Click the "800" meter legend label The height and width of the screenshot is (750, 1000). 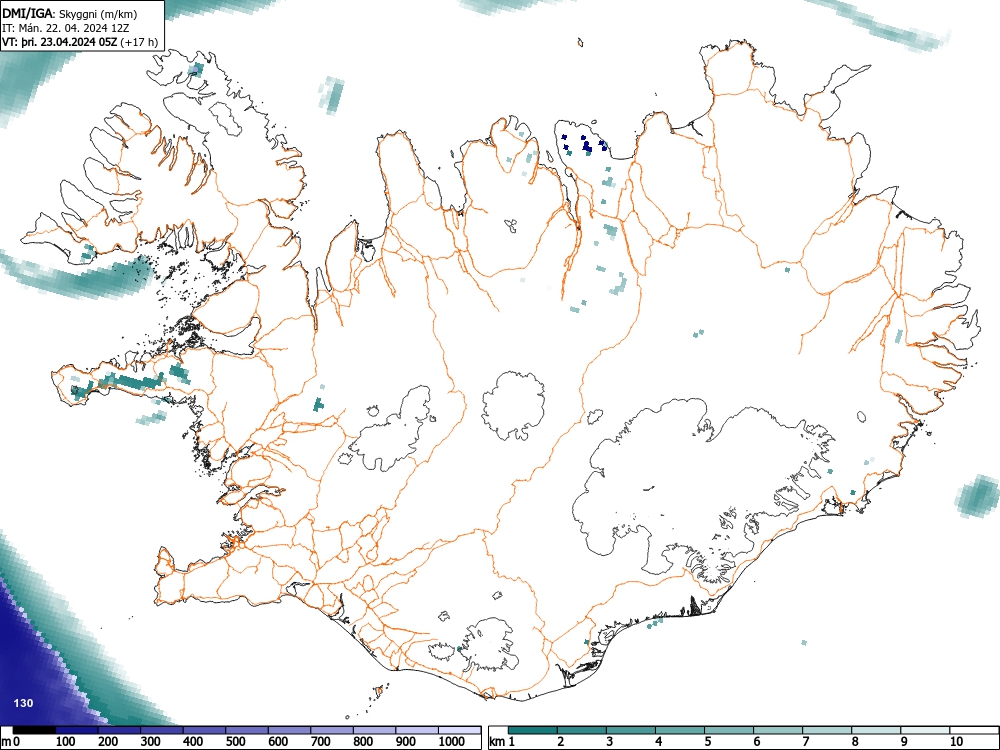363,742
